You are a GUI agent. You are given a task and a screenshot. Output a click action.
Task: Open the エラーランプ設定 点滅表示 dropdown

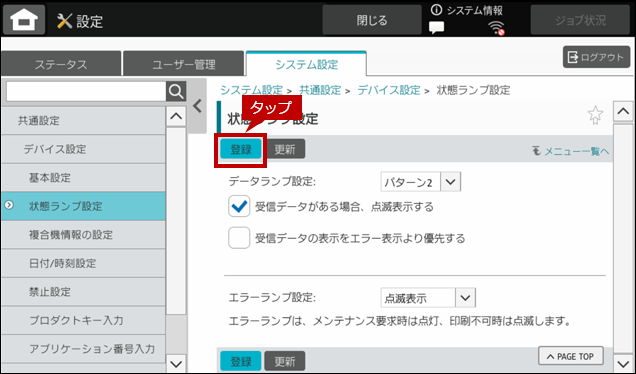point(428,298)
